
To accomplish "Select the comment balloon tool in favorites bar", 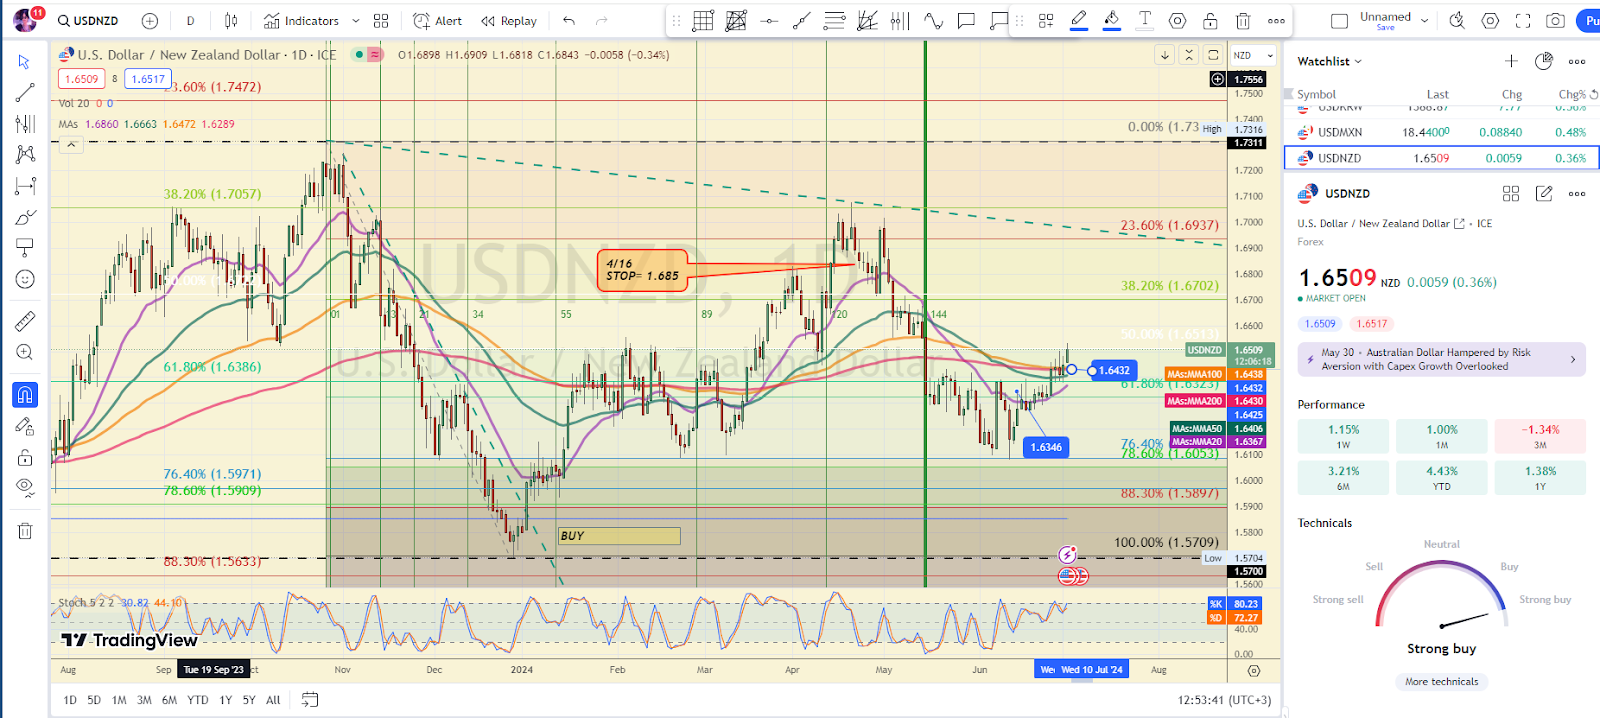I will point(965,21).
